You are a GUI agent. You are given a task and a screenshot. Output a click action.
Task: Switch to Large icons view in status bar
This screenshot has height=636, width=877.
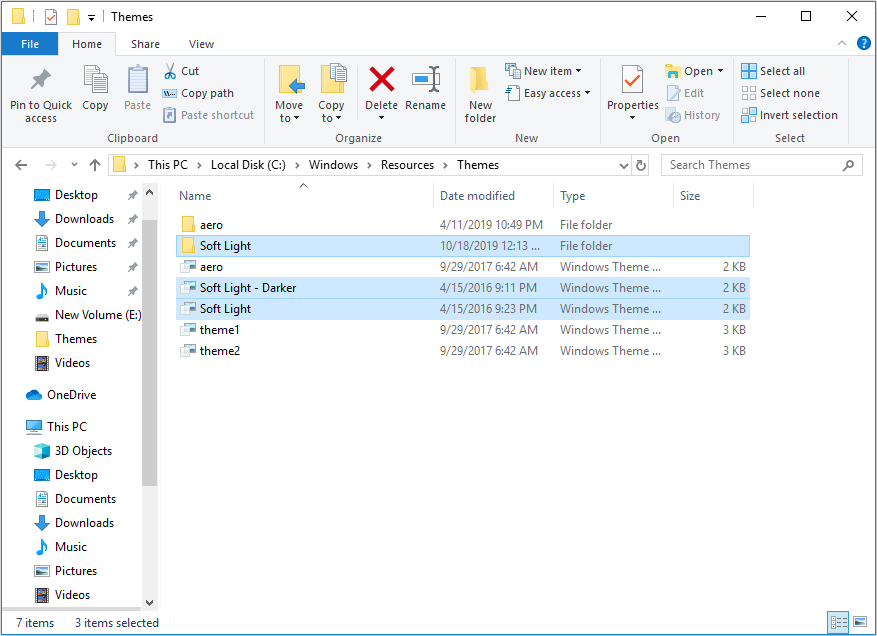(860, 622)
